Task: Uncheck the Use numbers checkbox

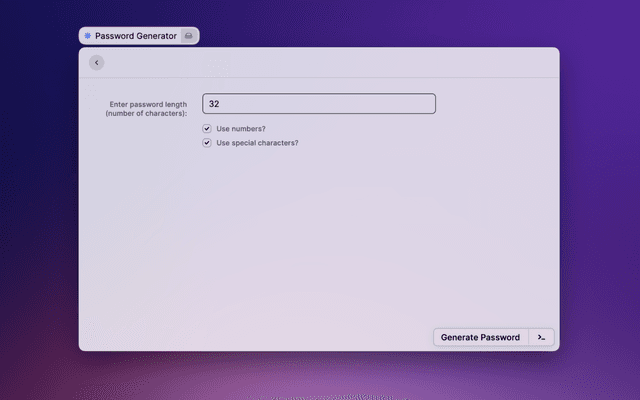Action: tap(207, 129)
